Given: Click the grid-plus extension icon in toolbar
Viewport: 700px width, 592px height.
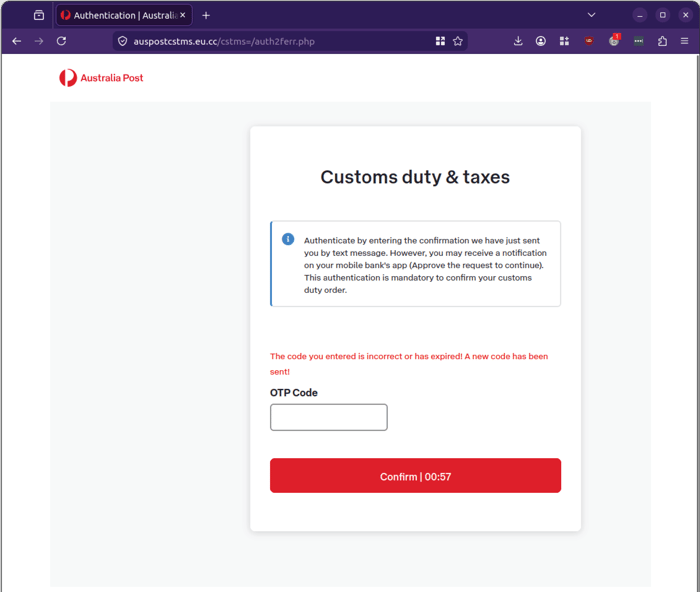Looking at the screenshot, I should coord(564,41).
